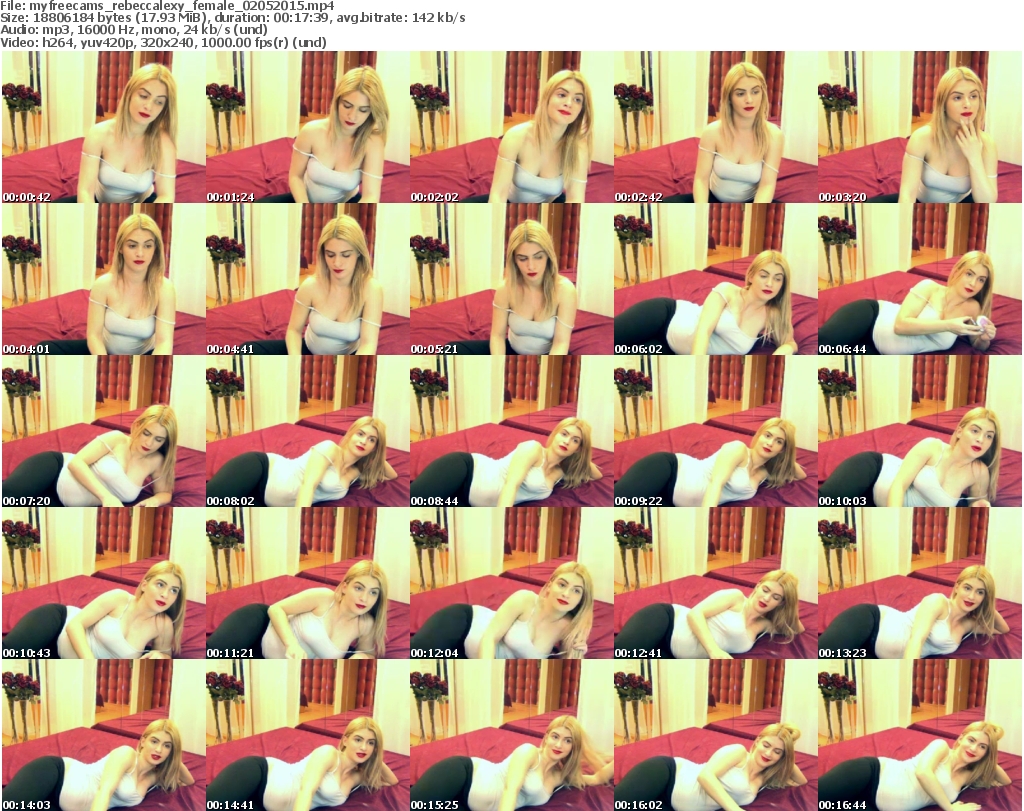Screen dimensions: 1024x811
Task: Click the Video h264 info line
Action: tap(163, 42)
